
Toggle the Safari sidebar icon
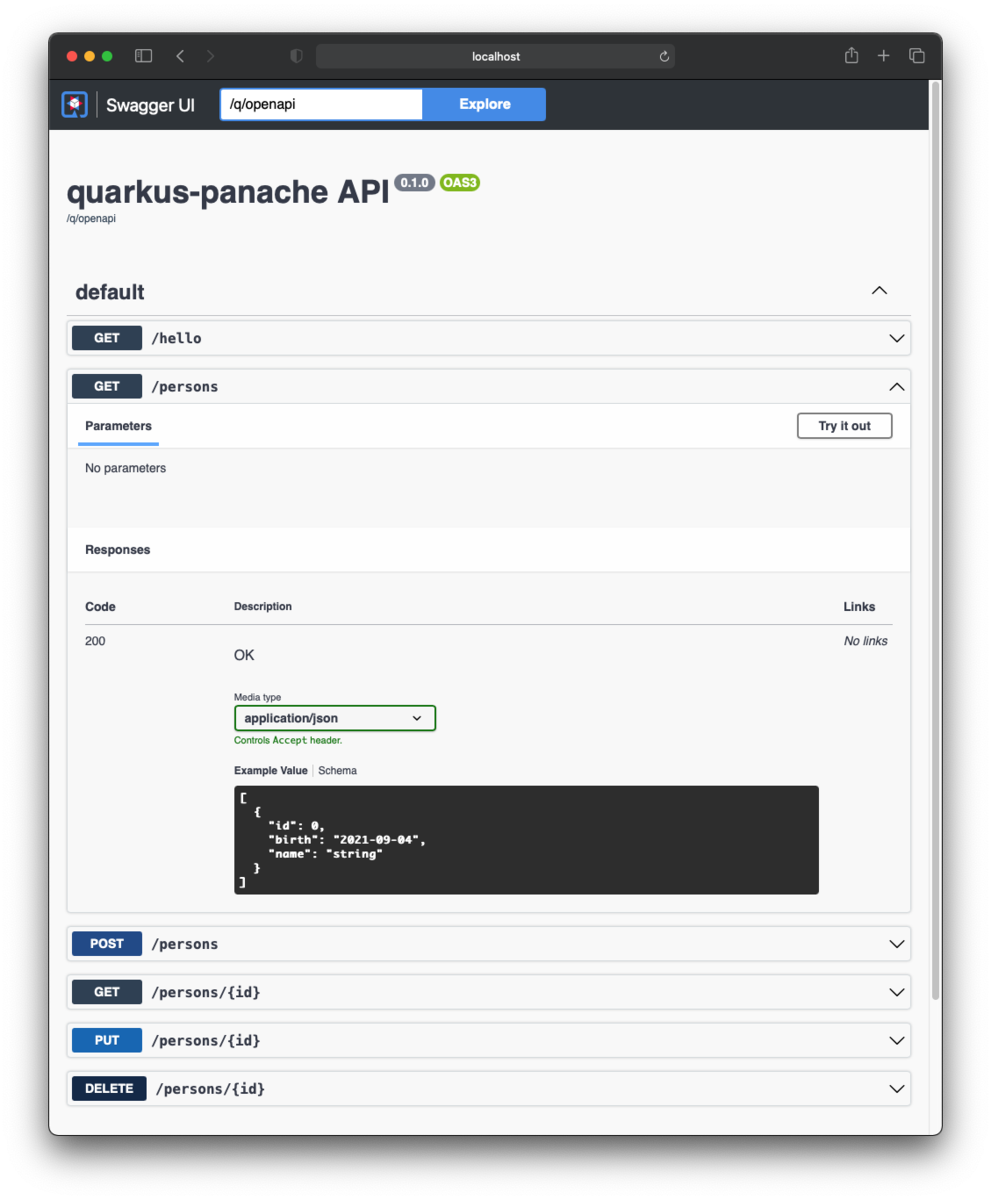point(144,56)
